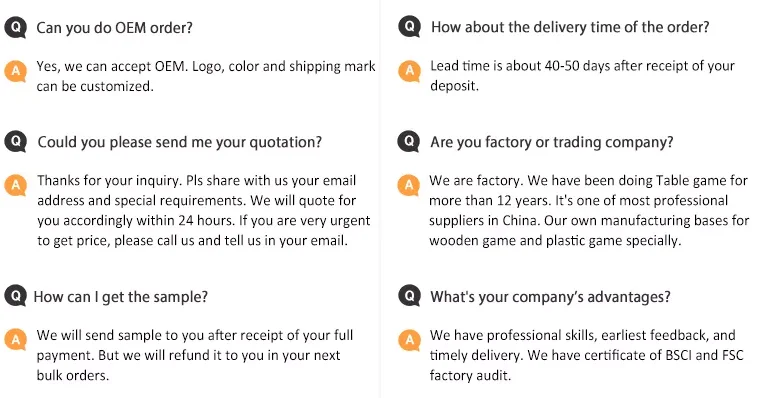Click the A icon beside professional skills answer

pos(409,340)
